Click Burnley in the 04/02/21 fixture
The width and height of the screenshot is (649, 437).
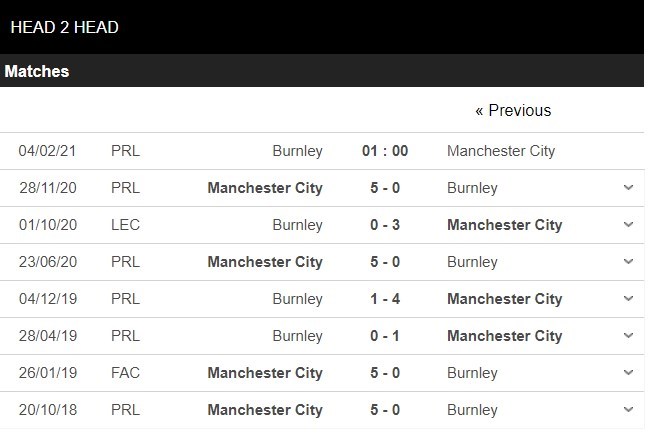tap(297, 151)
